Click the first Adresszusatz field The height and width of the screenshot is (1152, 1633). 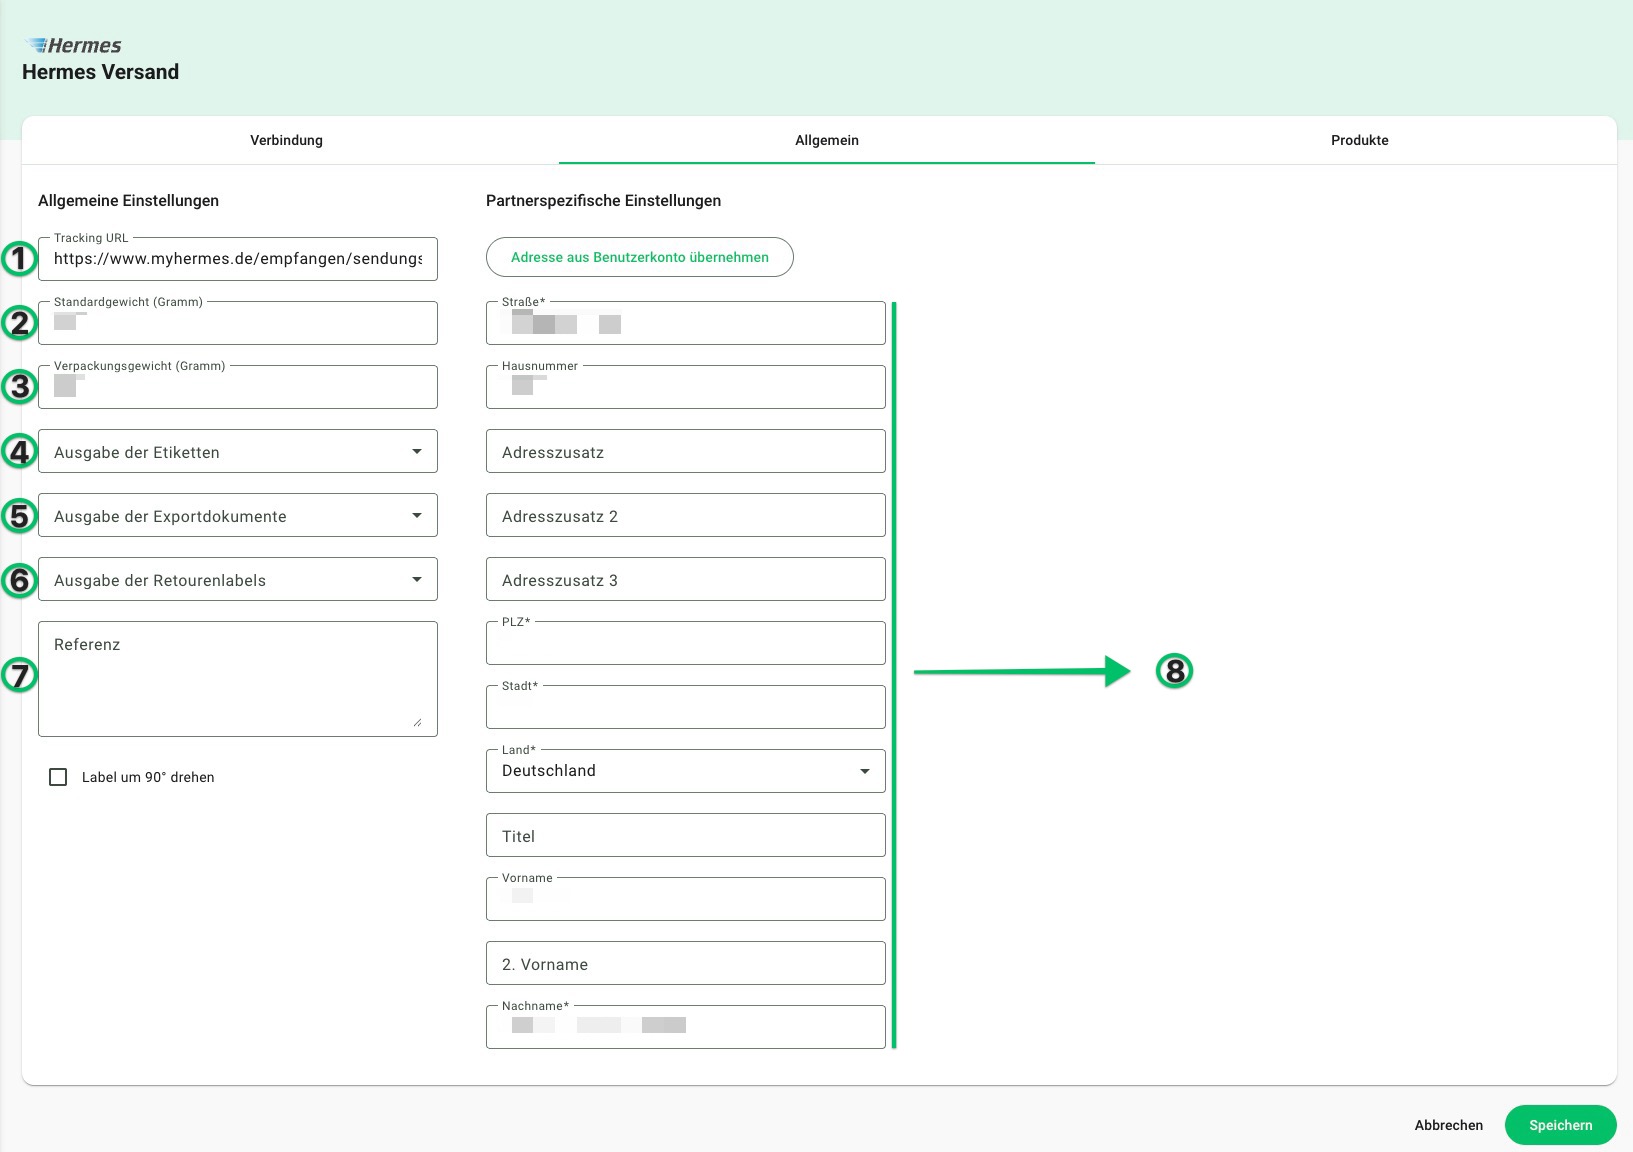click(686, 451)
